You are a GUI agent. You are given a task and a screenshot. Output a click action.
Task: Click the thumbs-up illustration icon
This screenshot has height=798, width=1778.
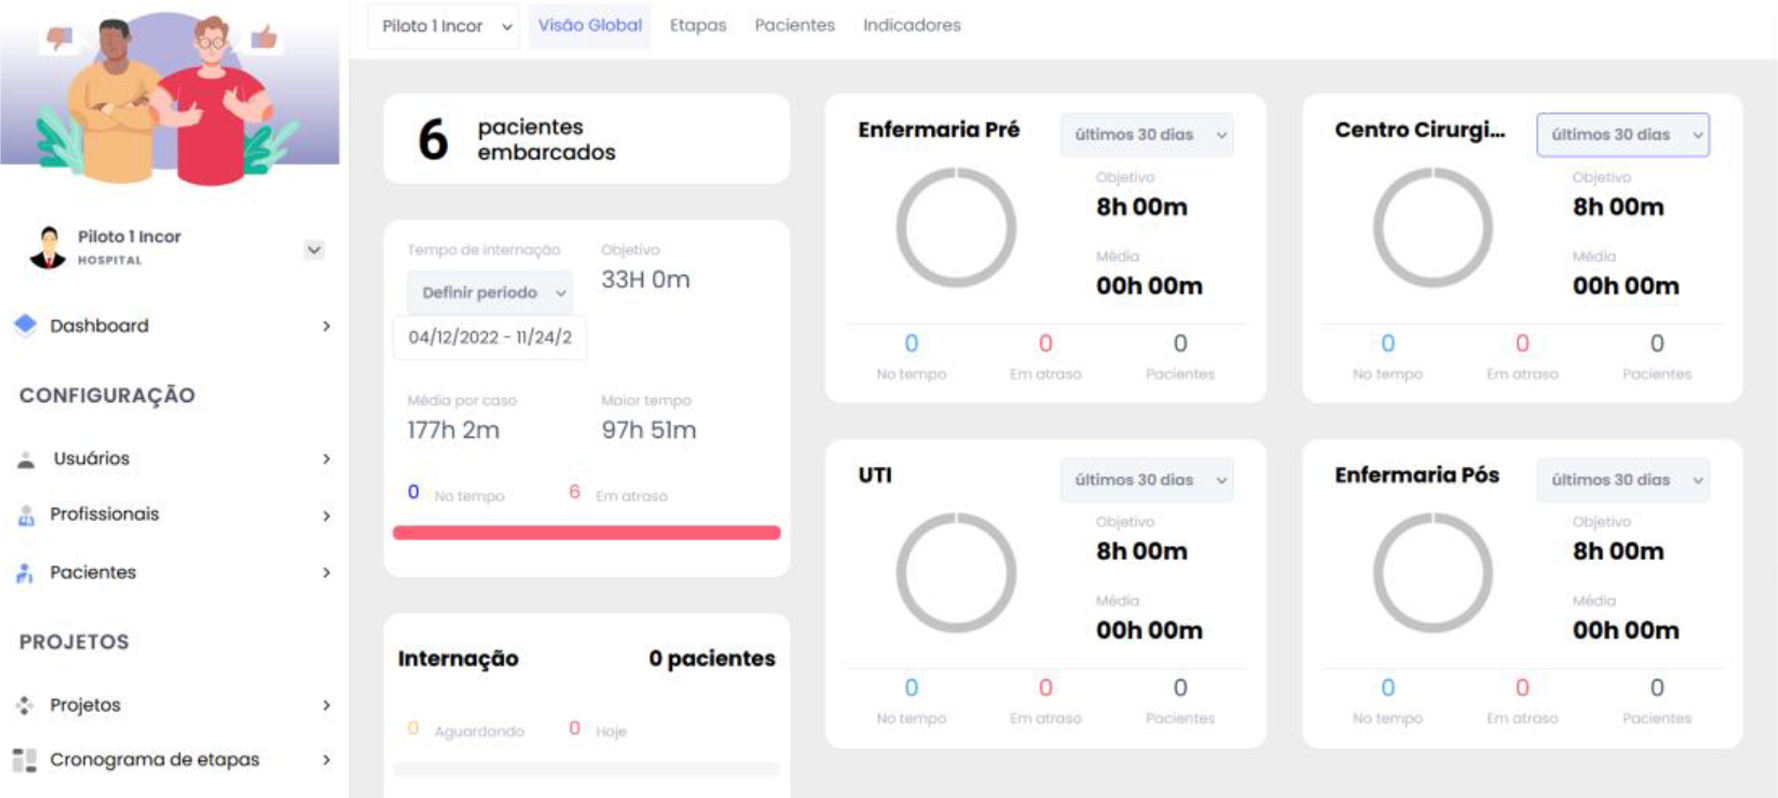tap(264, 38)
